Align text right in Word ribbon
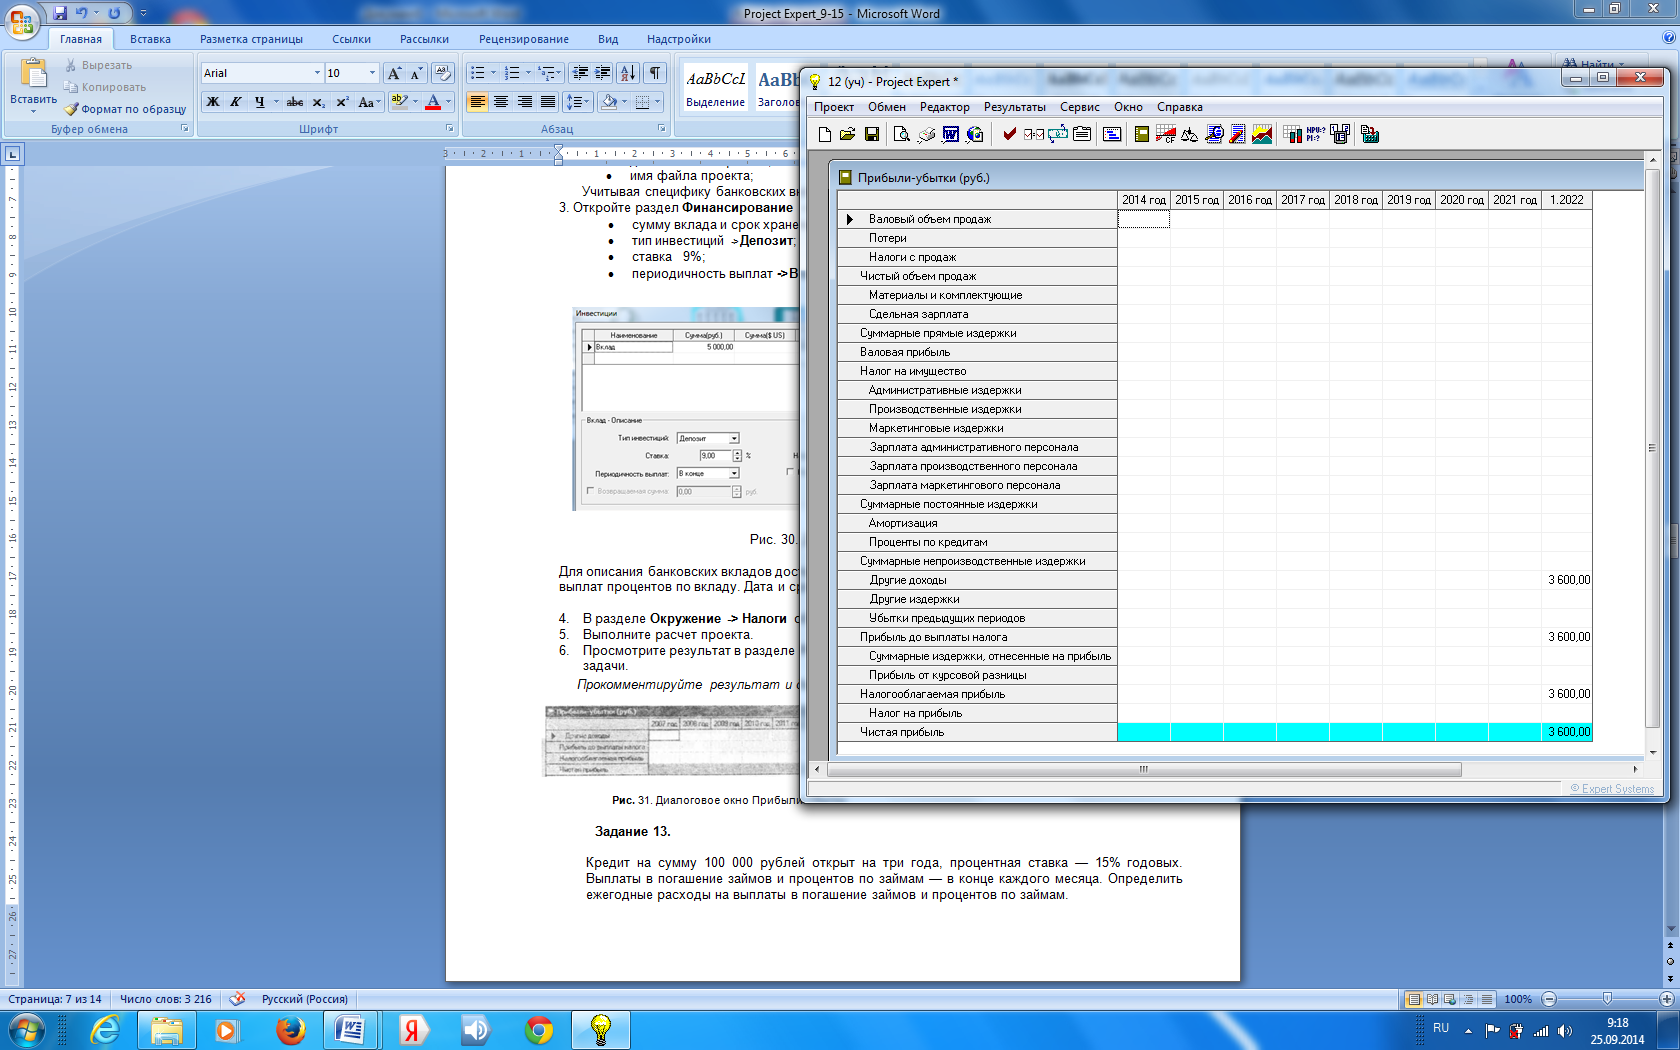Image resolution: width=1680 pixels, height=1050 pixels. tap(525, 102)
